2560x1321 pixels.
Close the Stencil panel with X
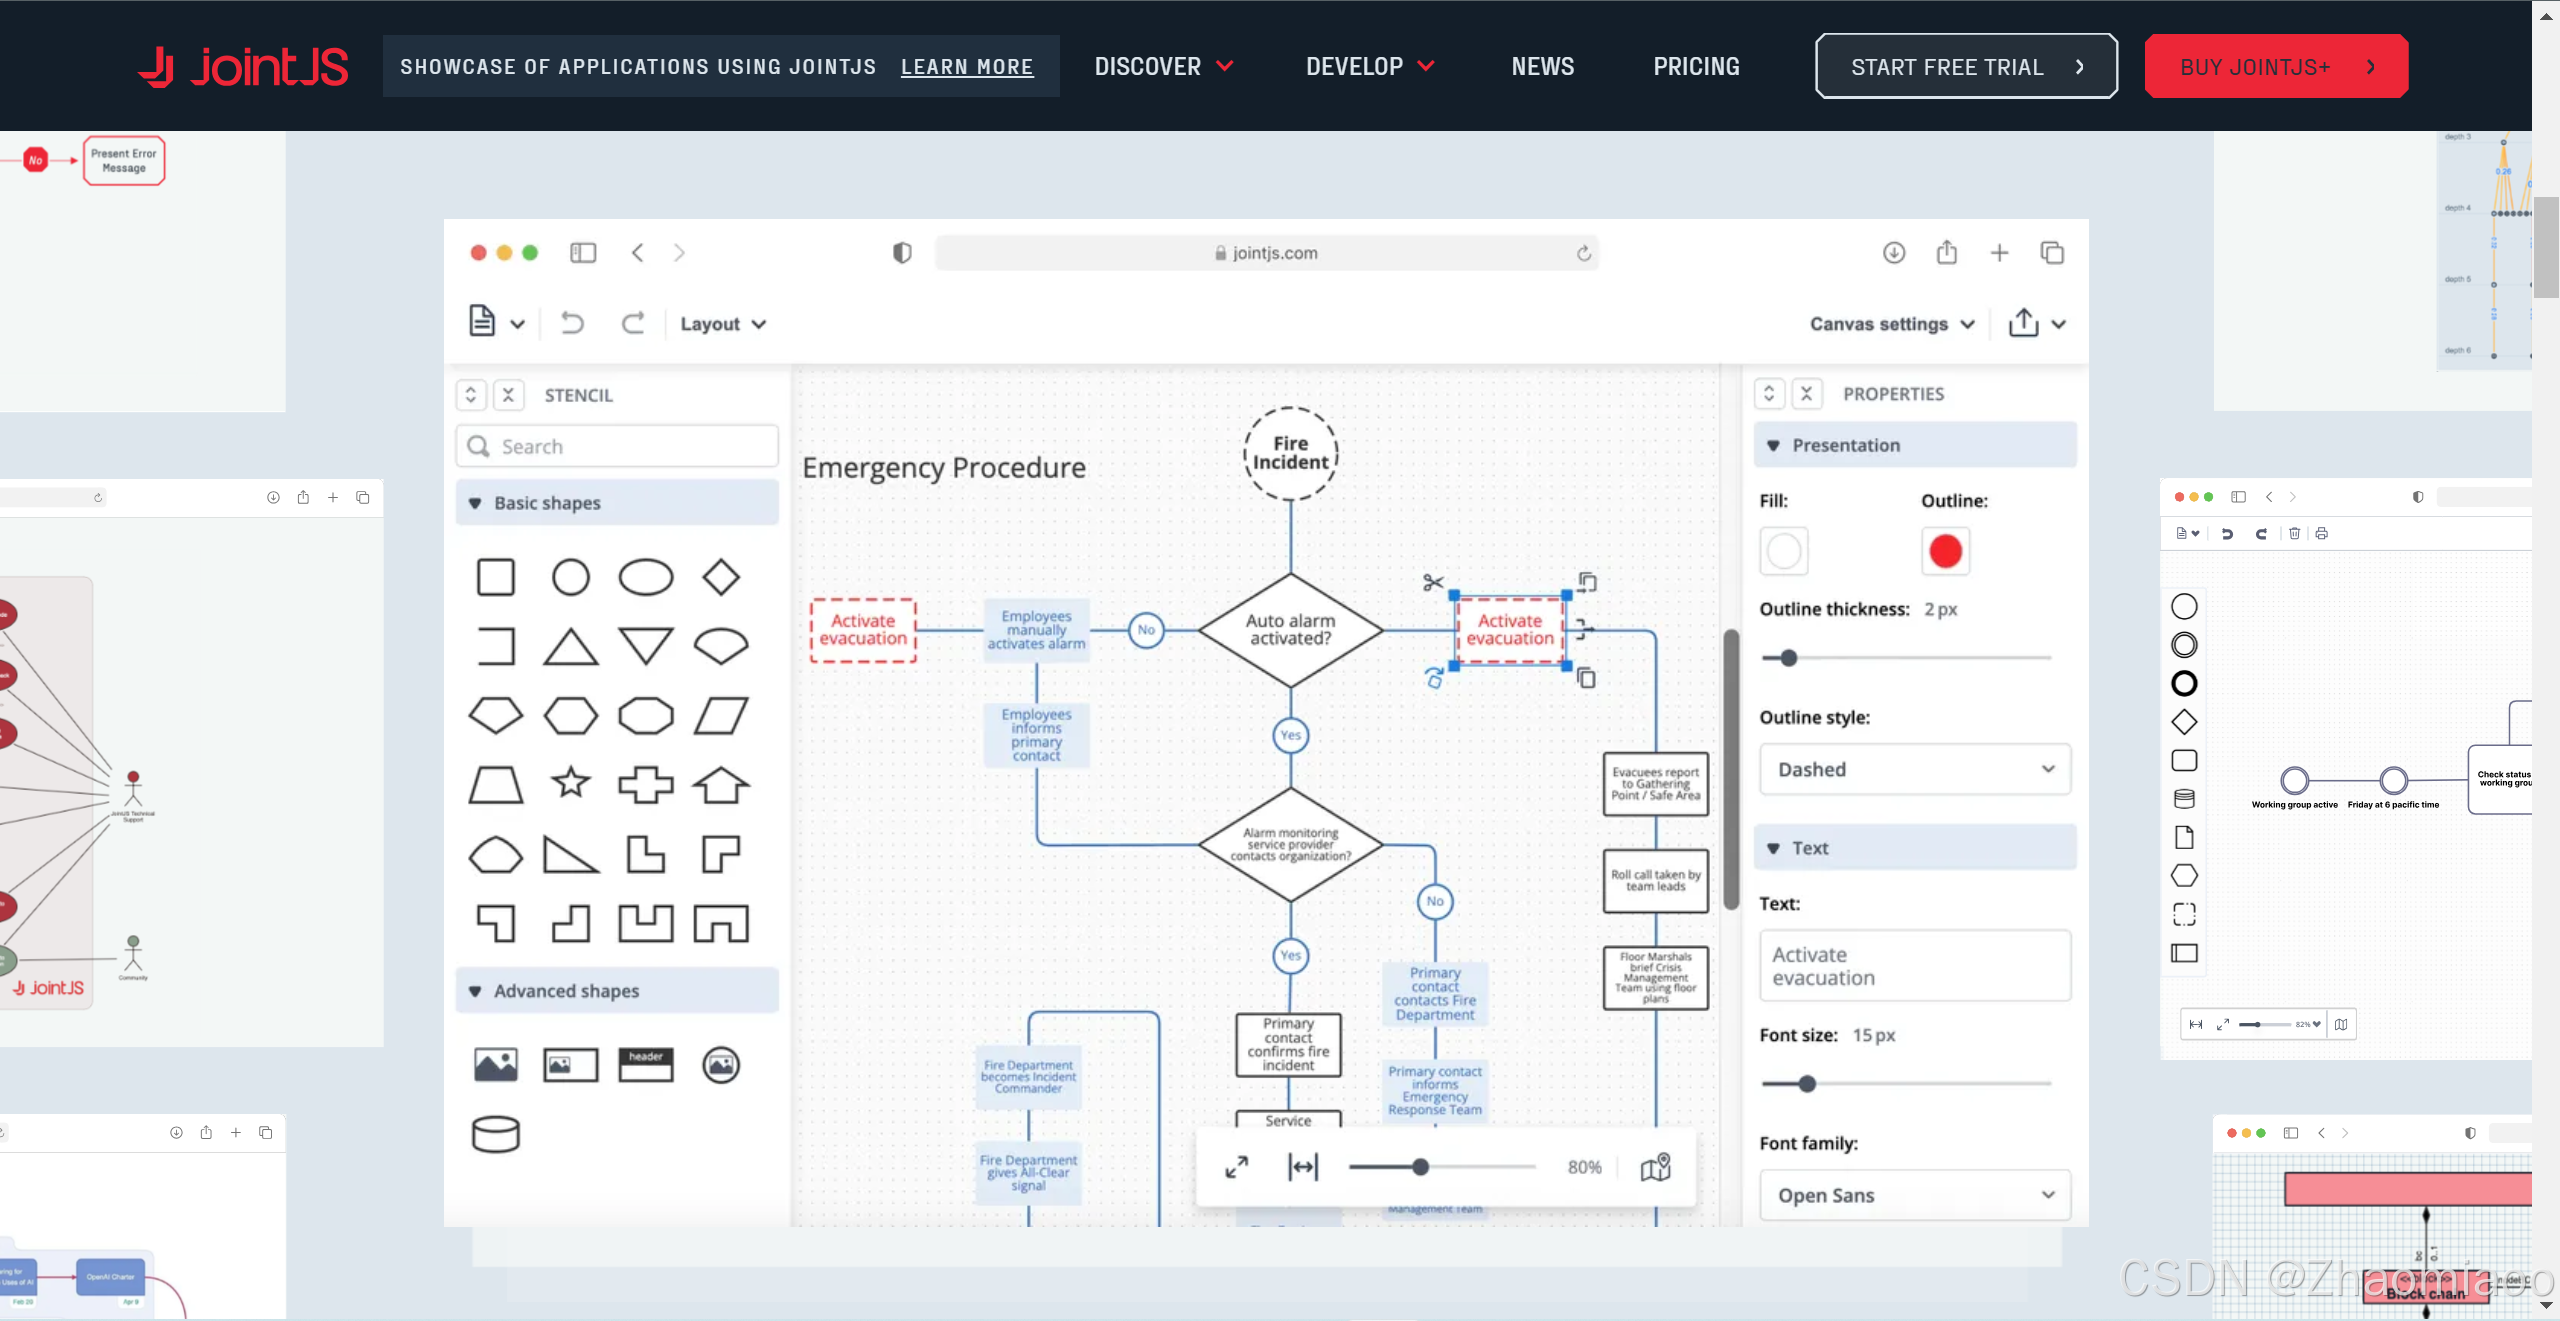coord(508,395)
